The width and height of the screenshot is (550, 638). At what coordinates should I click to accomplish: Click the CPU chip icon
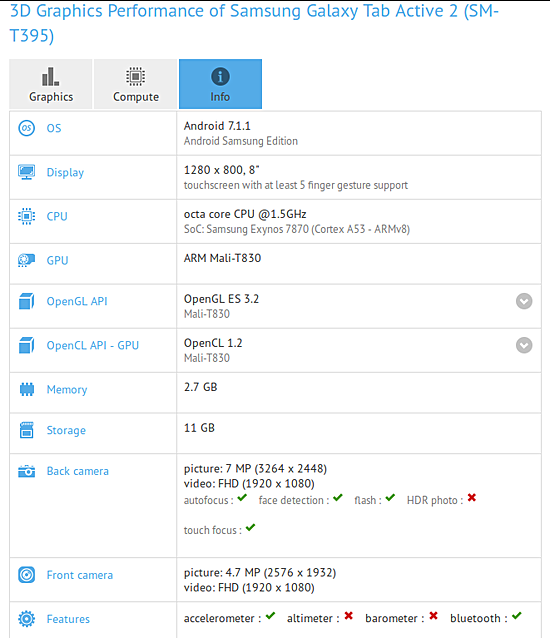pos(26,216)
